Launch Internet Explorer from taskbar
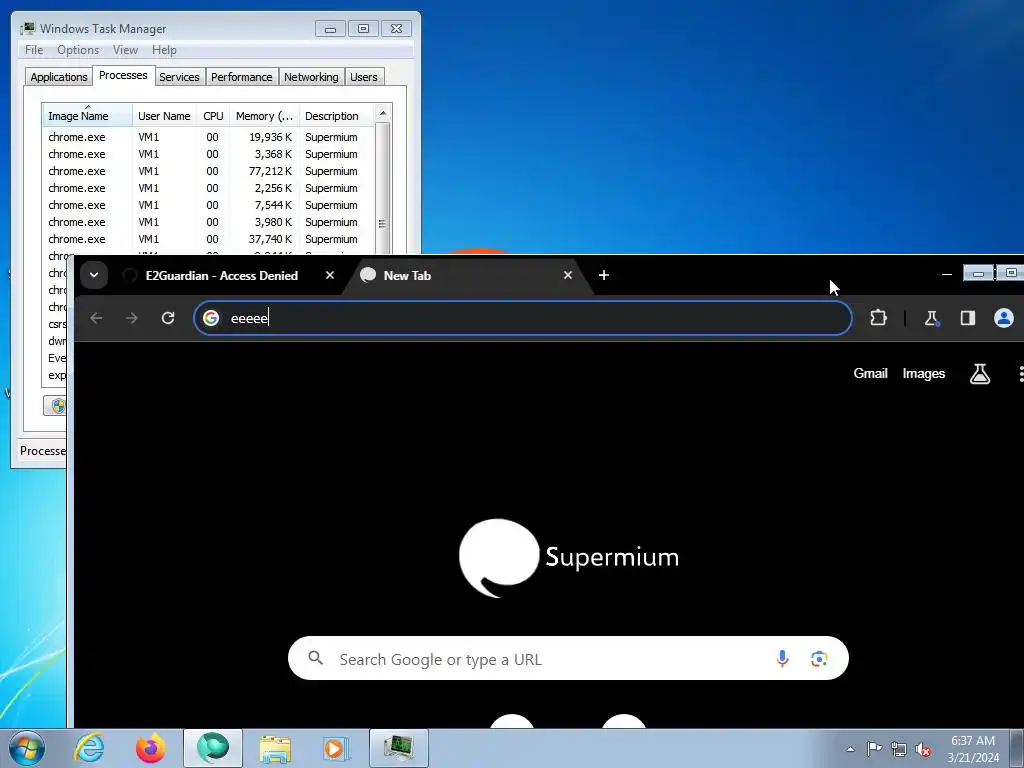The width and height of the screenshot is (1024, 768). pyautogui.click(x=89, y=748)
